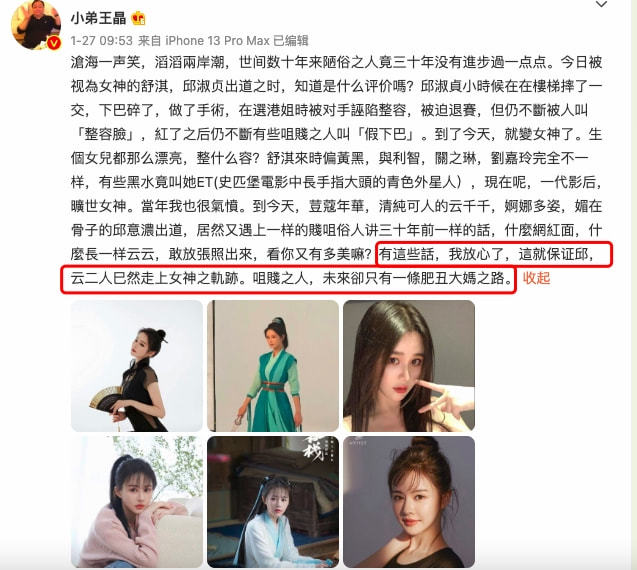
Task: Open photo of woman in black qipao holding fan
Action: click(x=136, y=366)
